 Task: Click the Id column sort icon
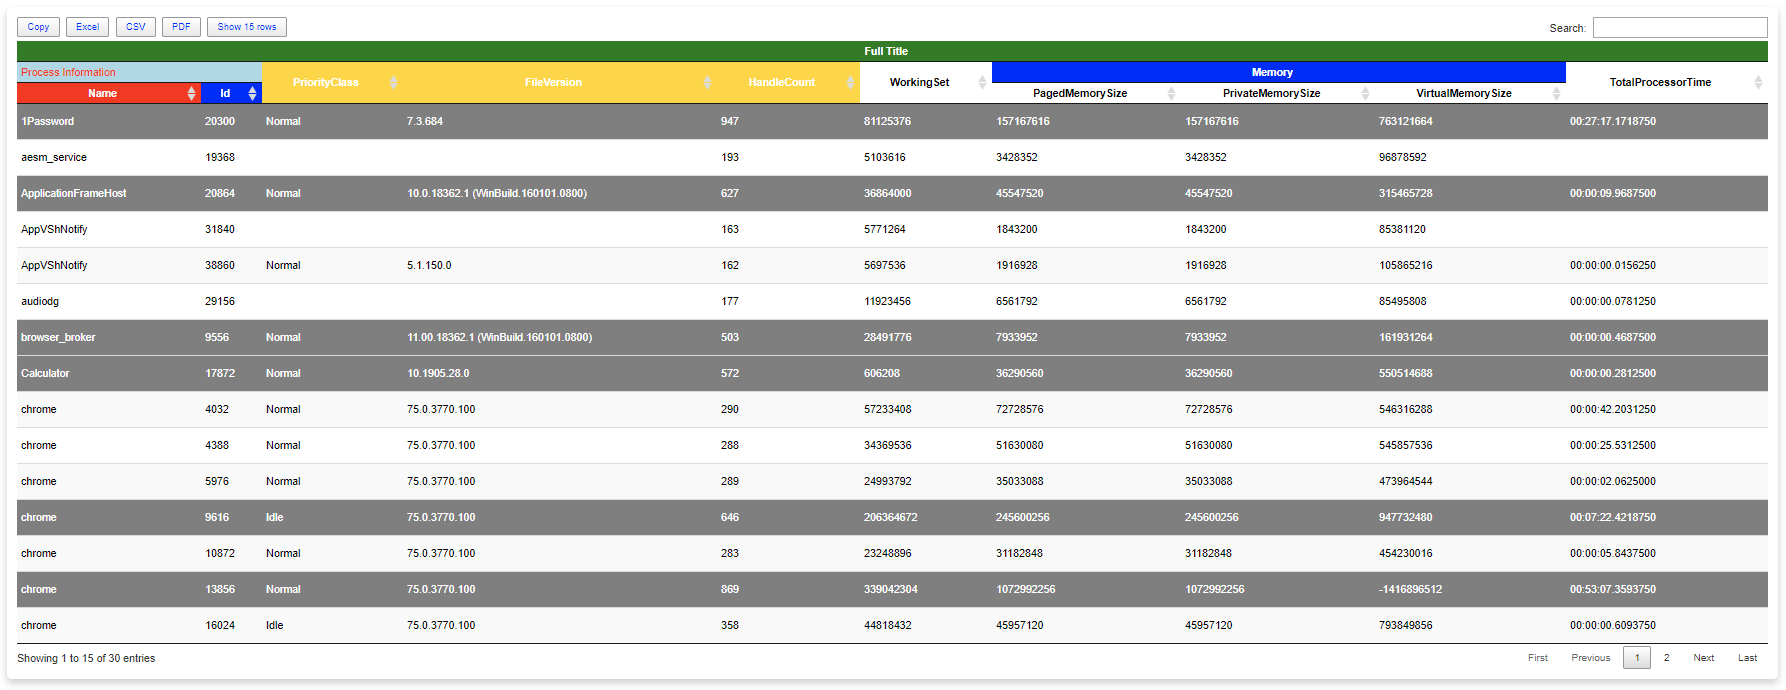click(252, 93)
